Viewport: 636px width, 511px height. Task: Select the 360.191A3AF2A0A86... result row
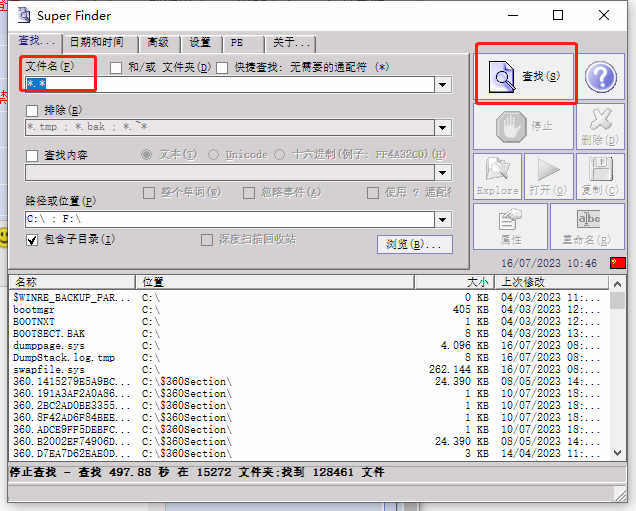pyautogui.click(x=309, y=394)
